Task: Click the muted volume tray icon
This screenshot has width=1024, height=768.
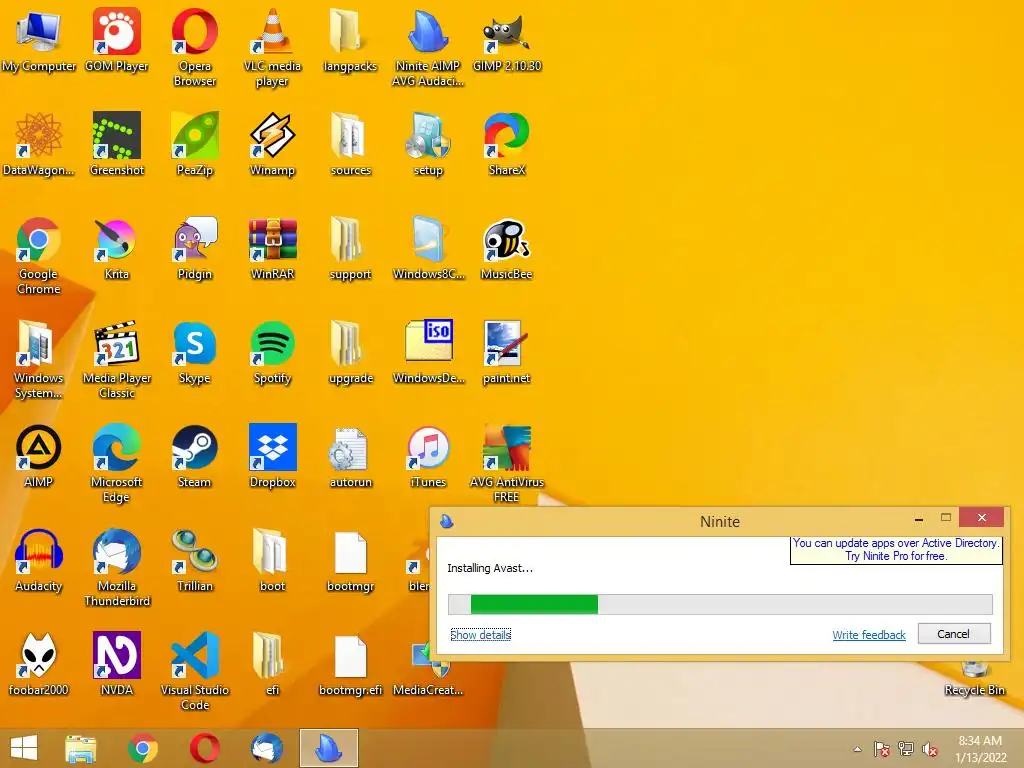Action: (929, 749)
